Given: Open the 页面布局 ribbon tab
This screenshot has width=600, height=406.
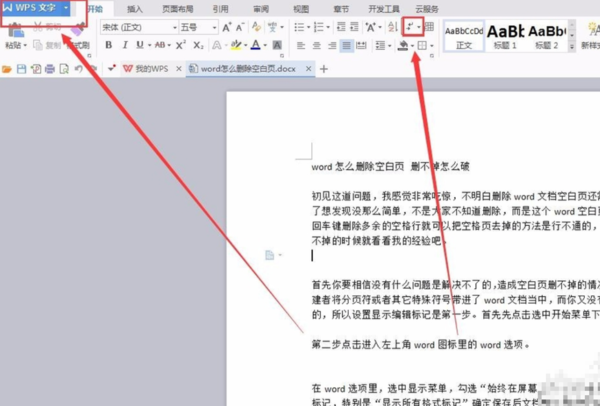Looking at the screenshot, I should tap(178, 9).
